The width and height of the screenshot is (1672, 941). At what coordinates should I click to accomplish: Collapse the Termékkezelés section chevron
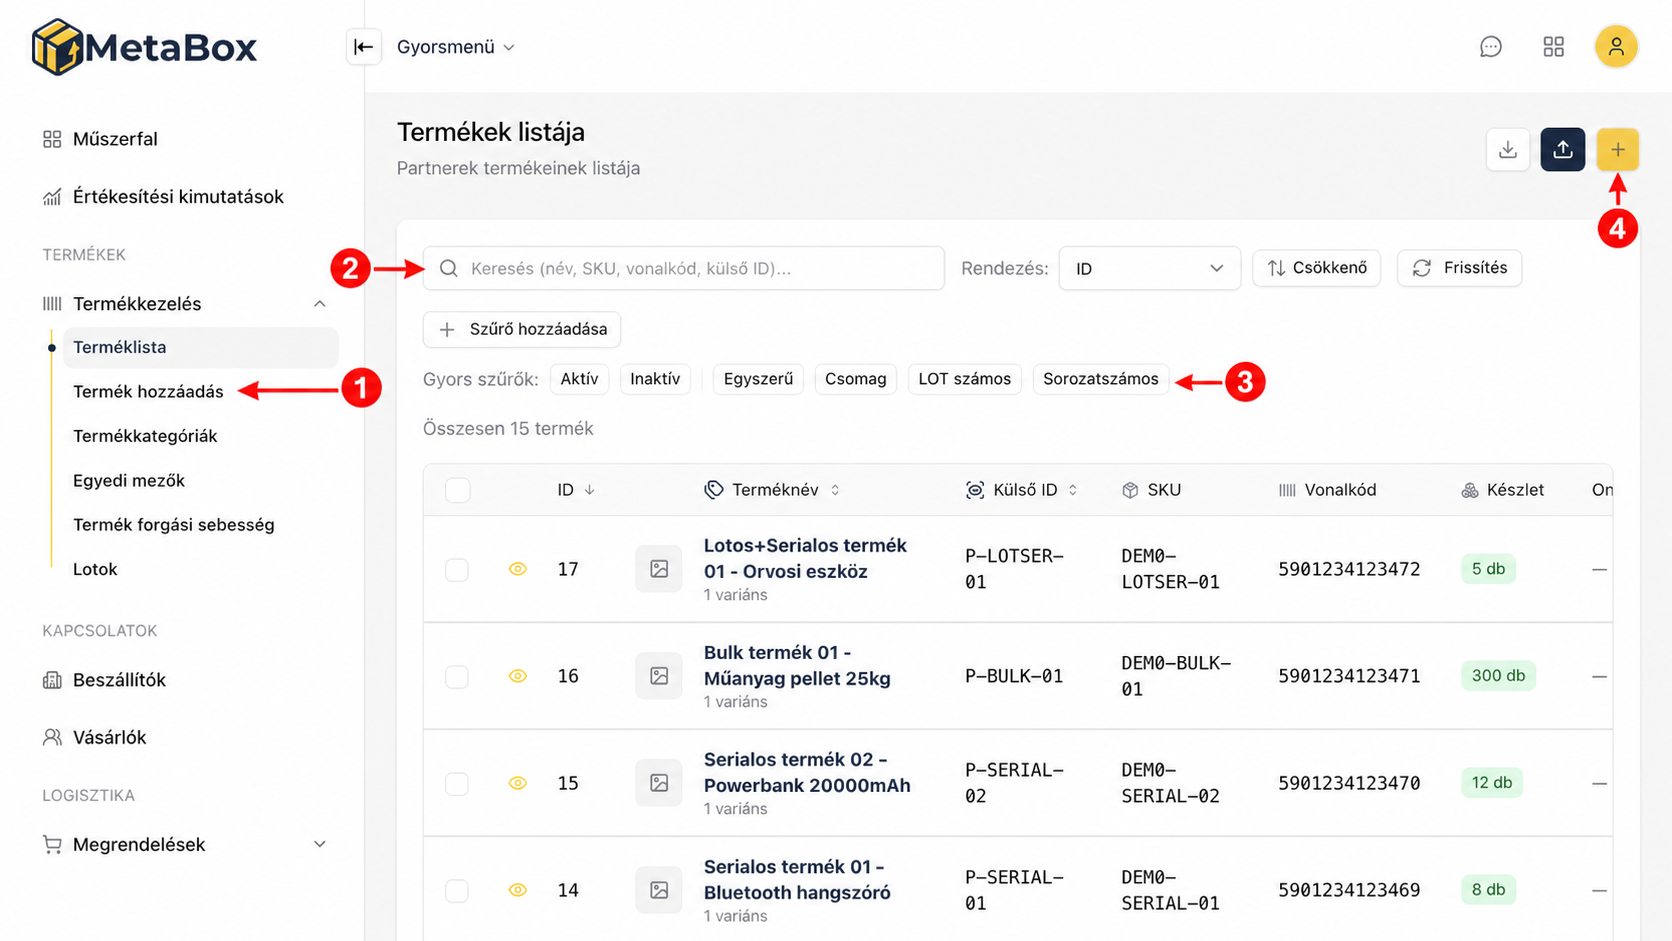(x=320, y=304)
